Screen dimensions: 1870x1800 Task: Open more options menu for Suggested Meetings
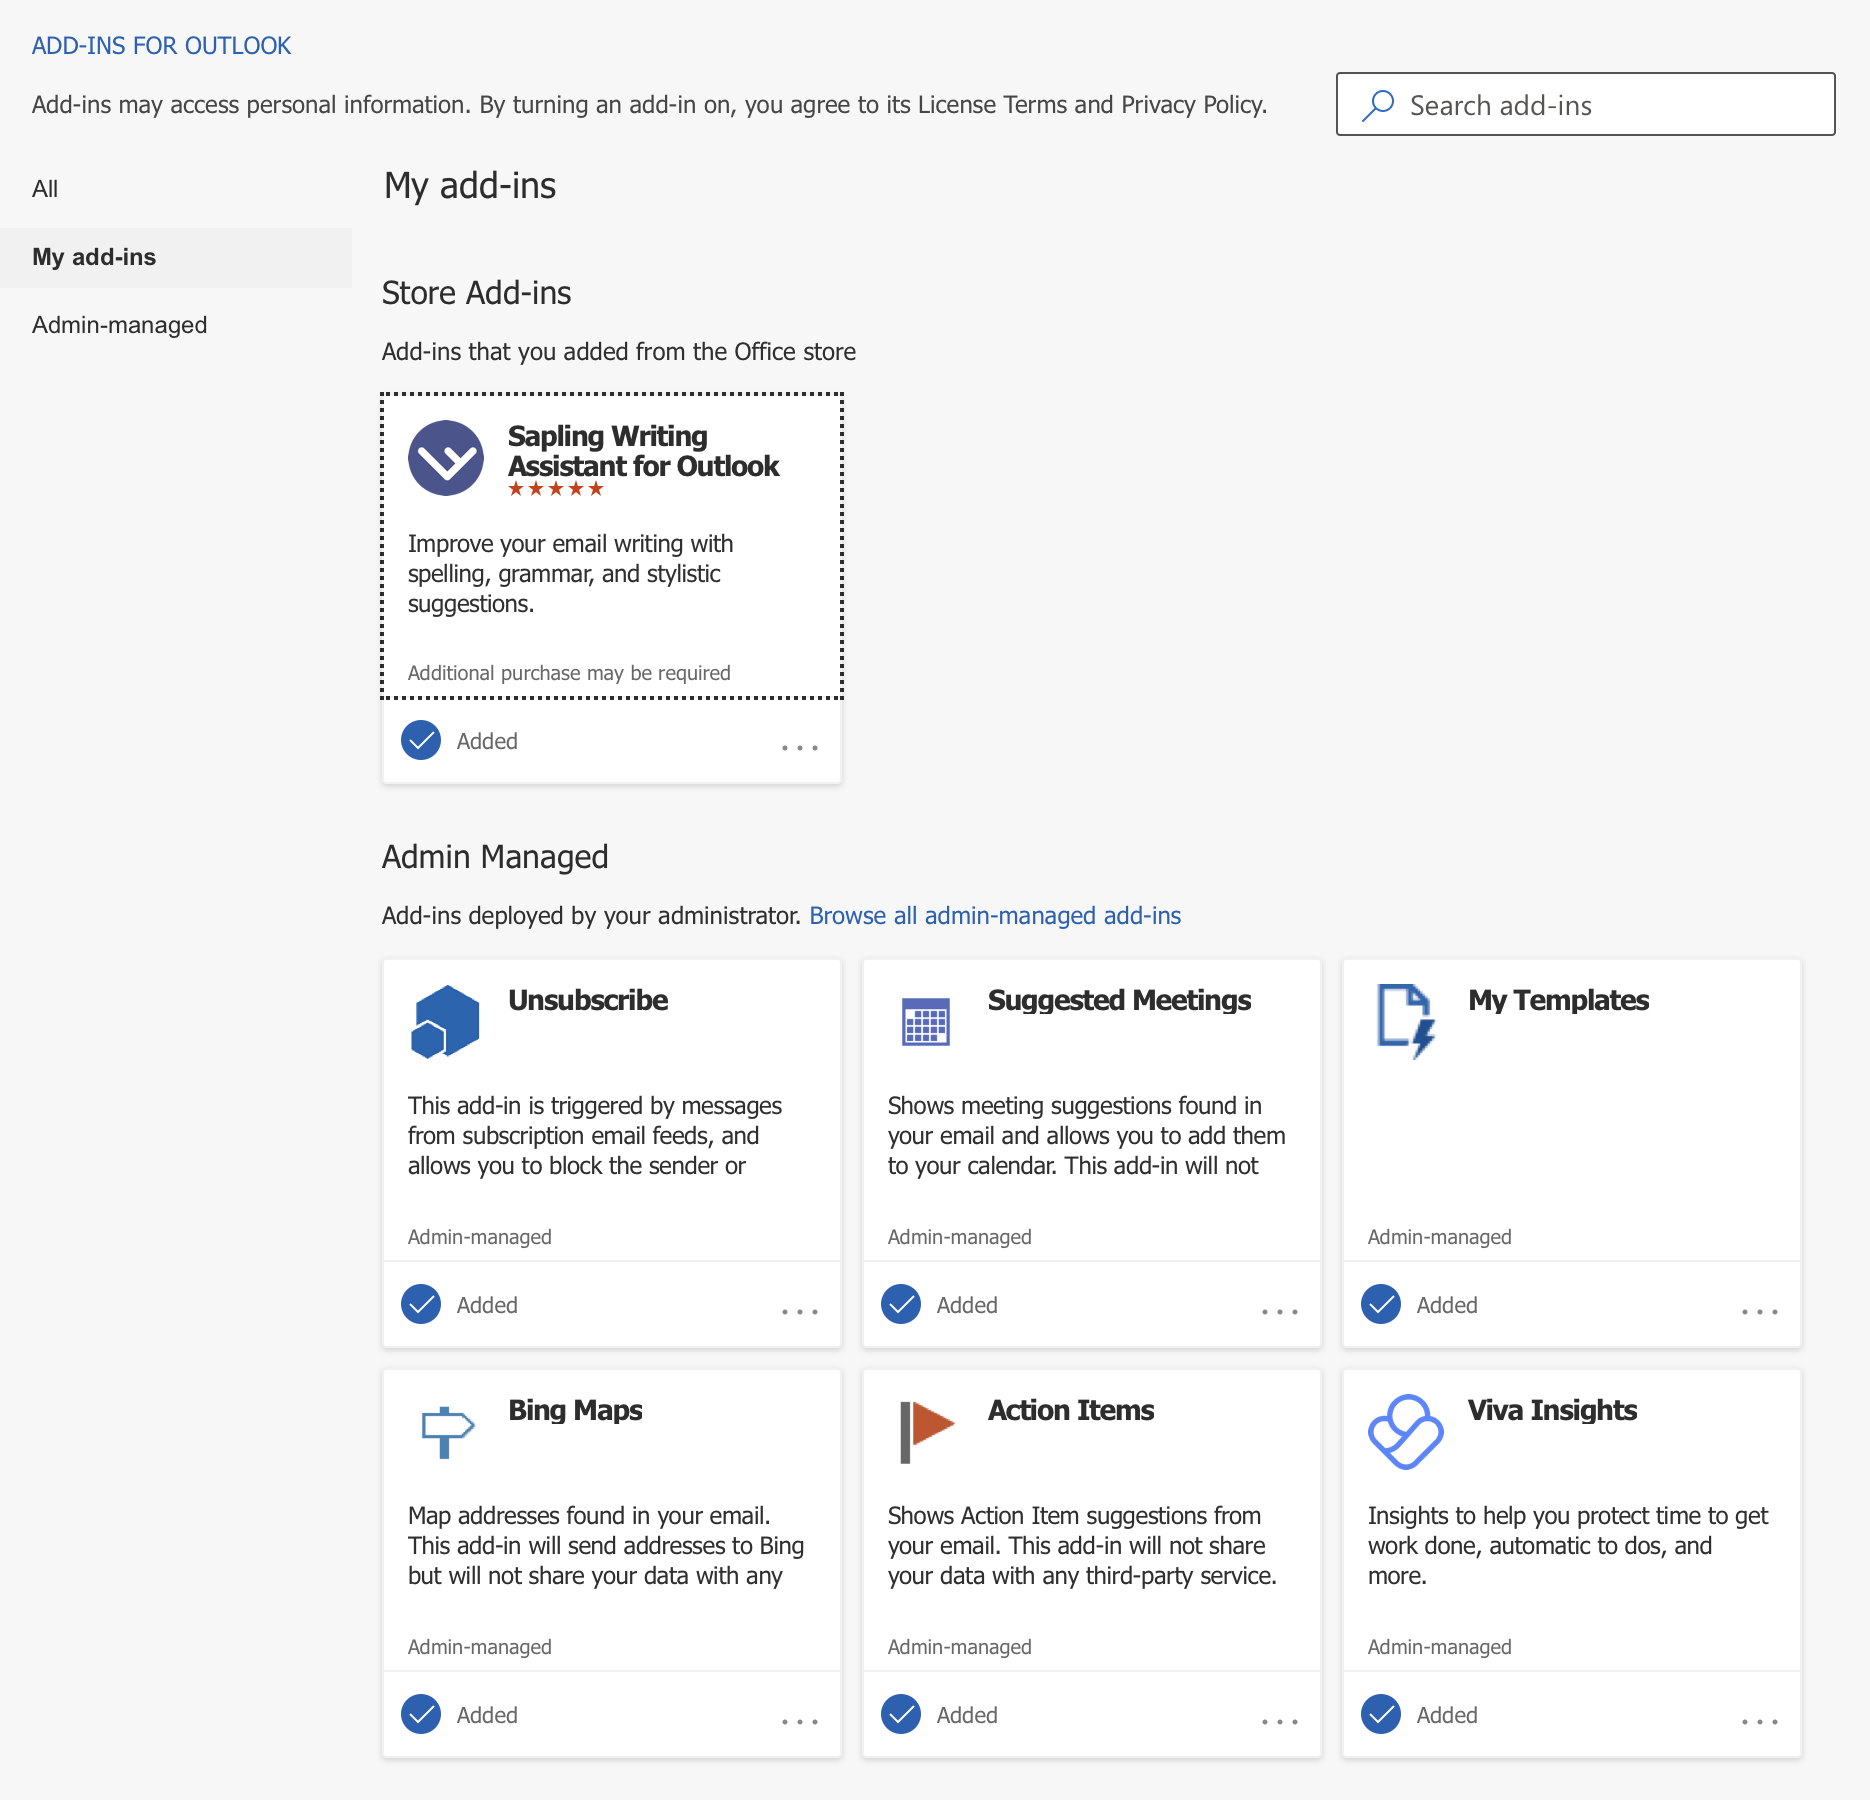[1280, 1311]
